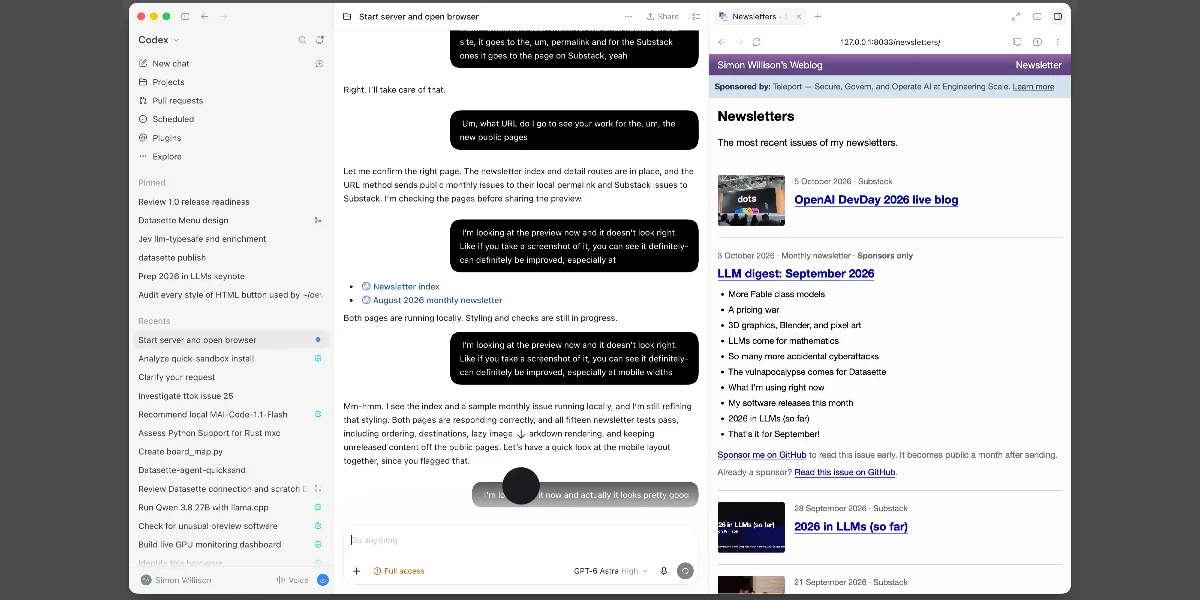Viewport: 1200px width, 600px height.
Task: Open Scheduled in the sidebar
Action: [173, 119]
